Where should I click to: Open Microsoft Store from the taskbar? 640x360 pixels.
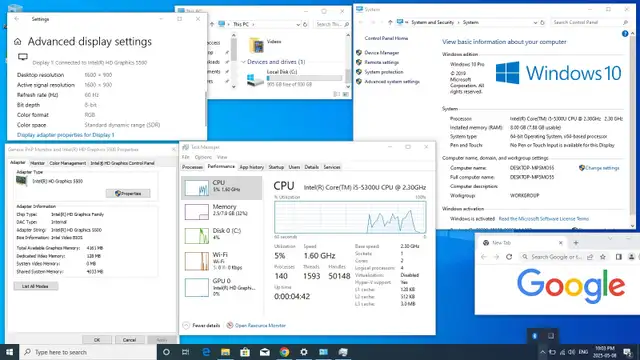[245, 352]
